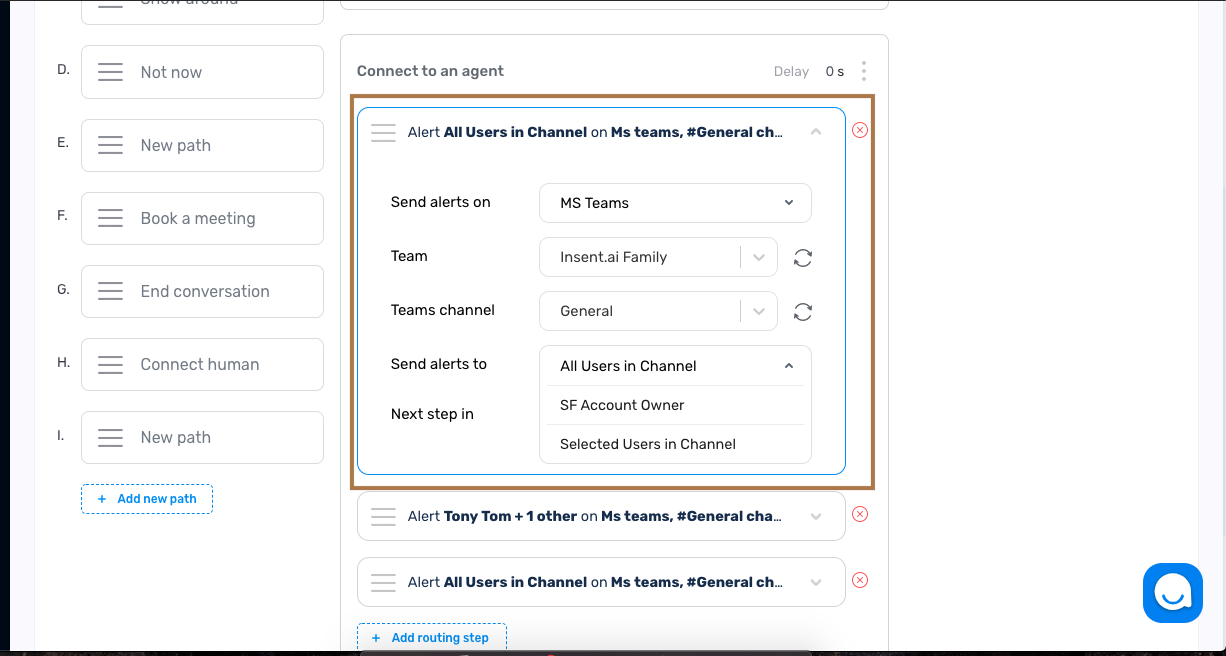Delete the expanded All Users alert step
The image size is (1226, 656).
pyautogui.click(x=859, y=130)
